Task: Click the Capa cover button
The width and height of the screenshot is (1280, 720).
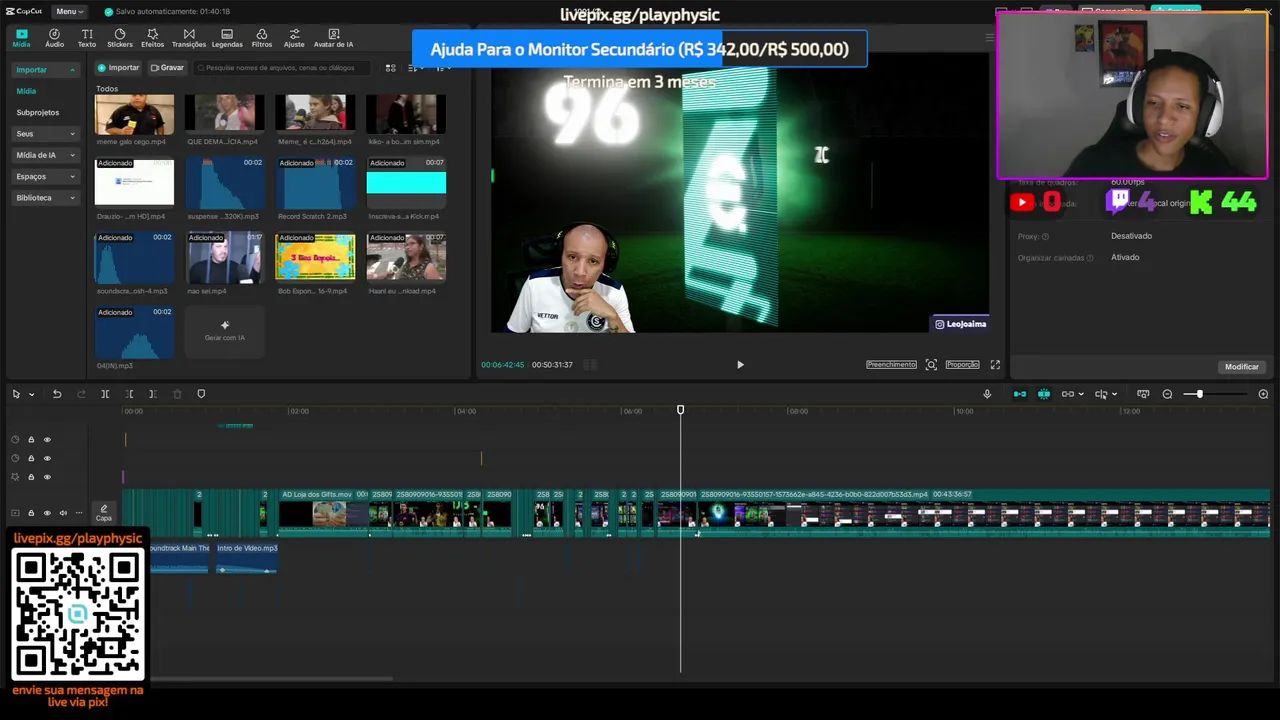Action: 104,513
